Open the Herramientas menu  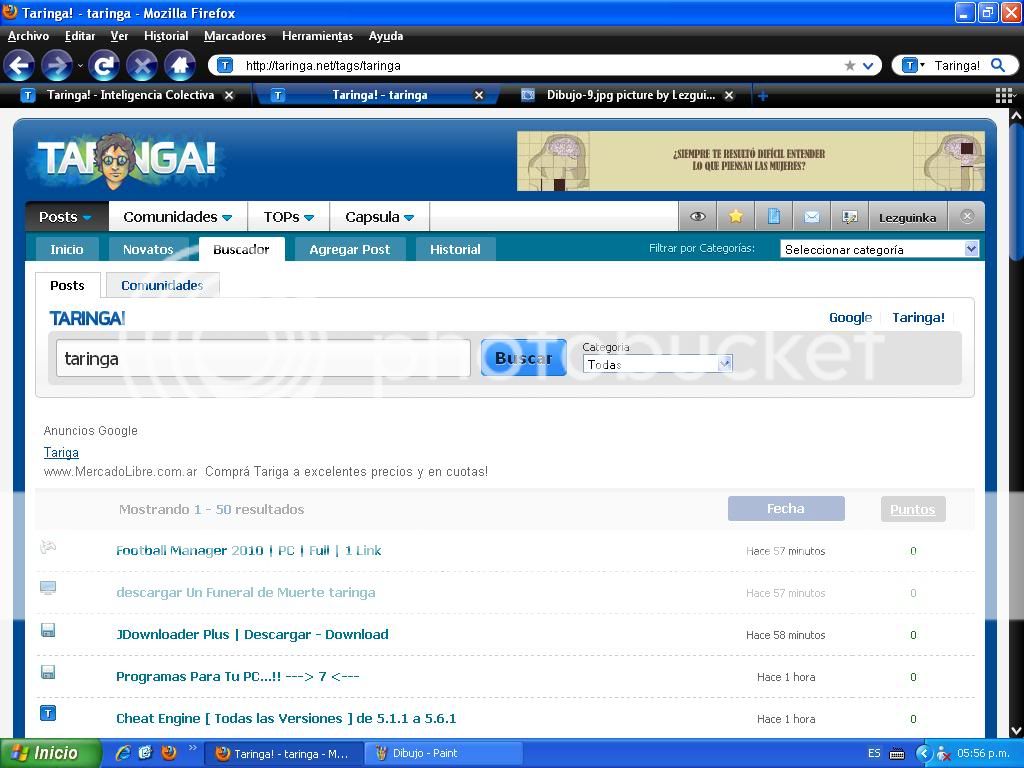click(x=317, y=36)
